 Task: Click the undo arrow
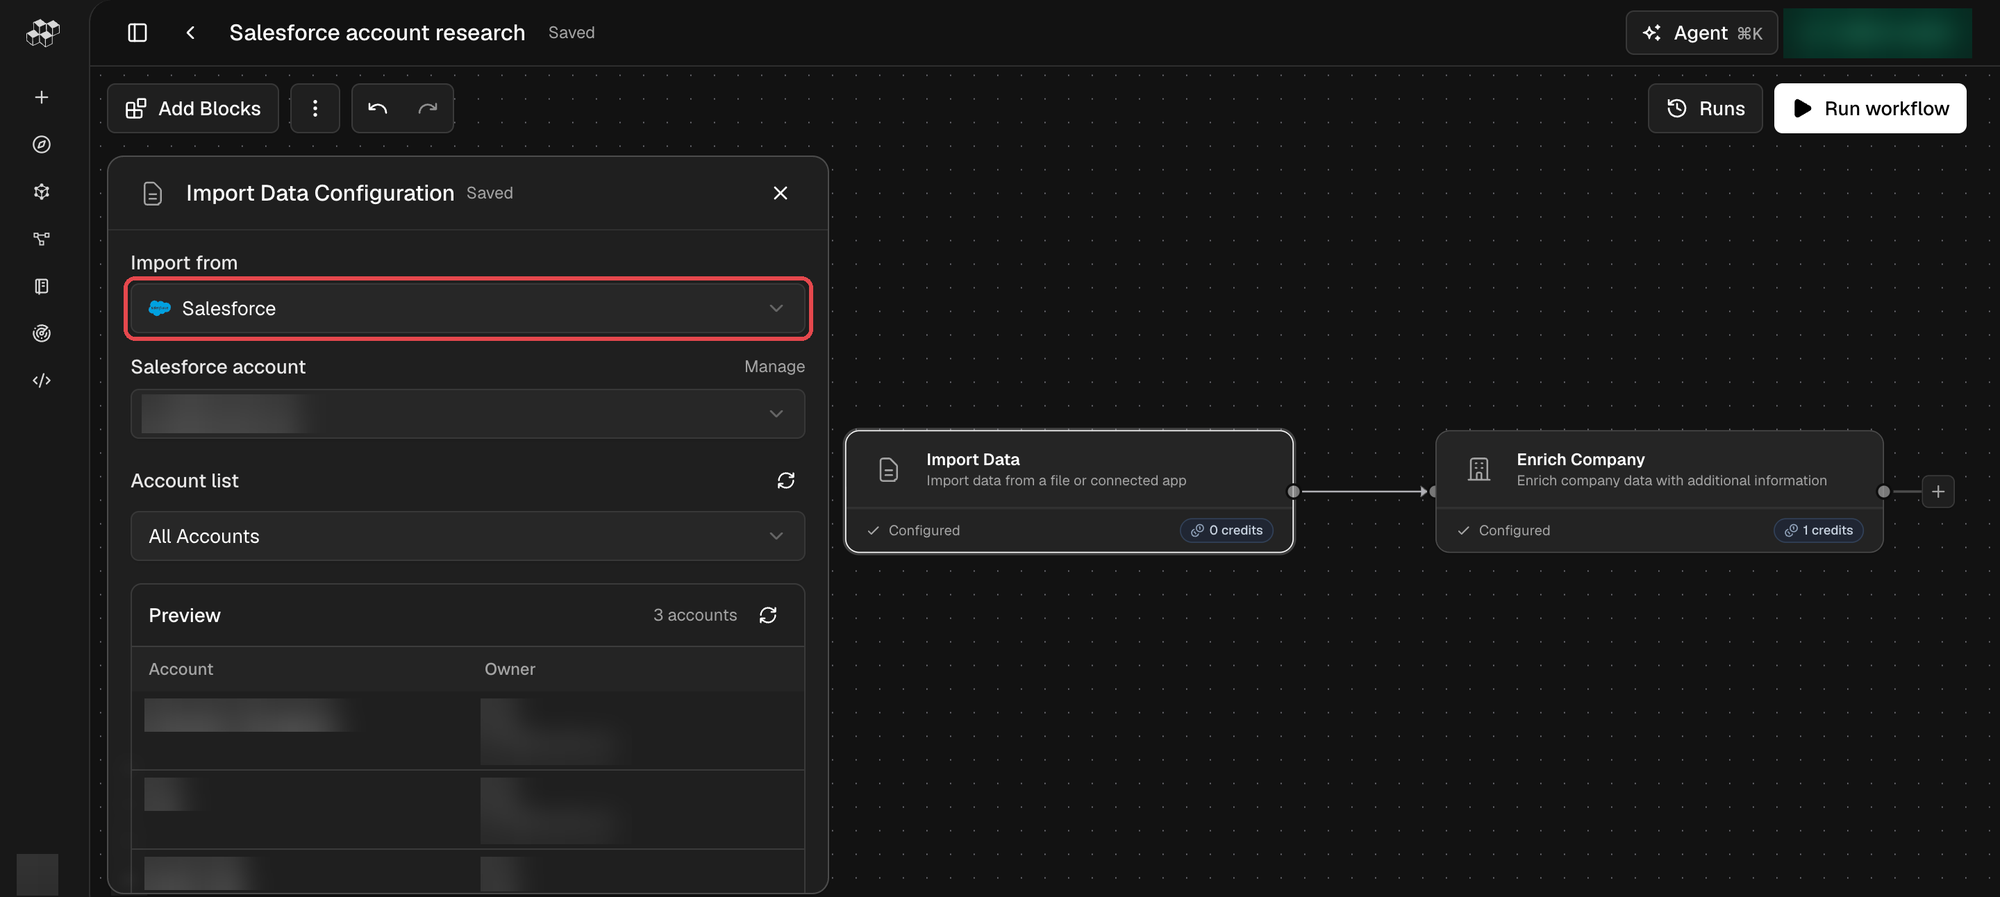click(377, 108)
